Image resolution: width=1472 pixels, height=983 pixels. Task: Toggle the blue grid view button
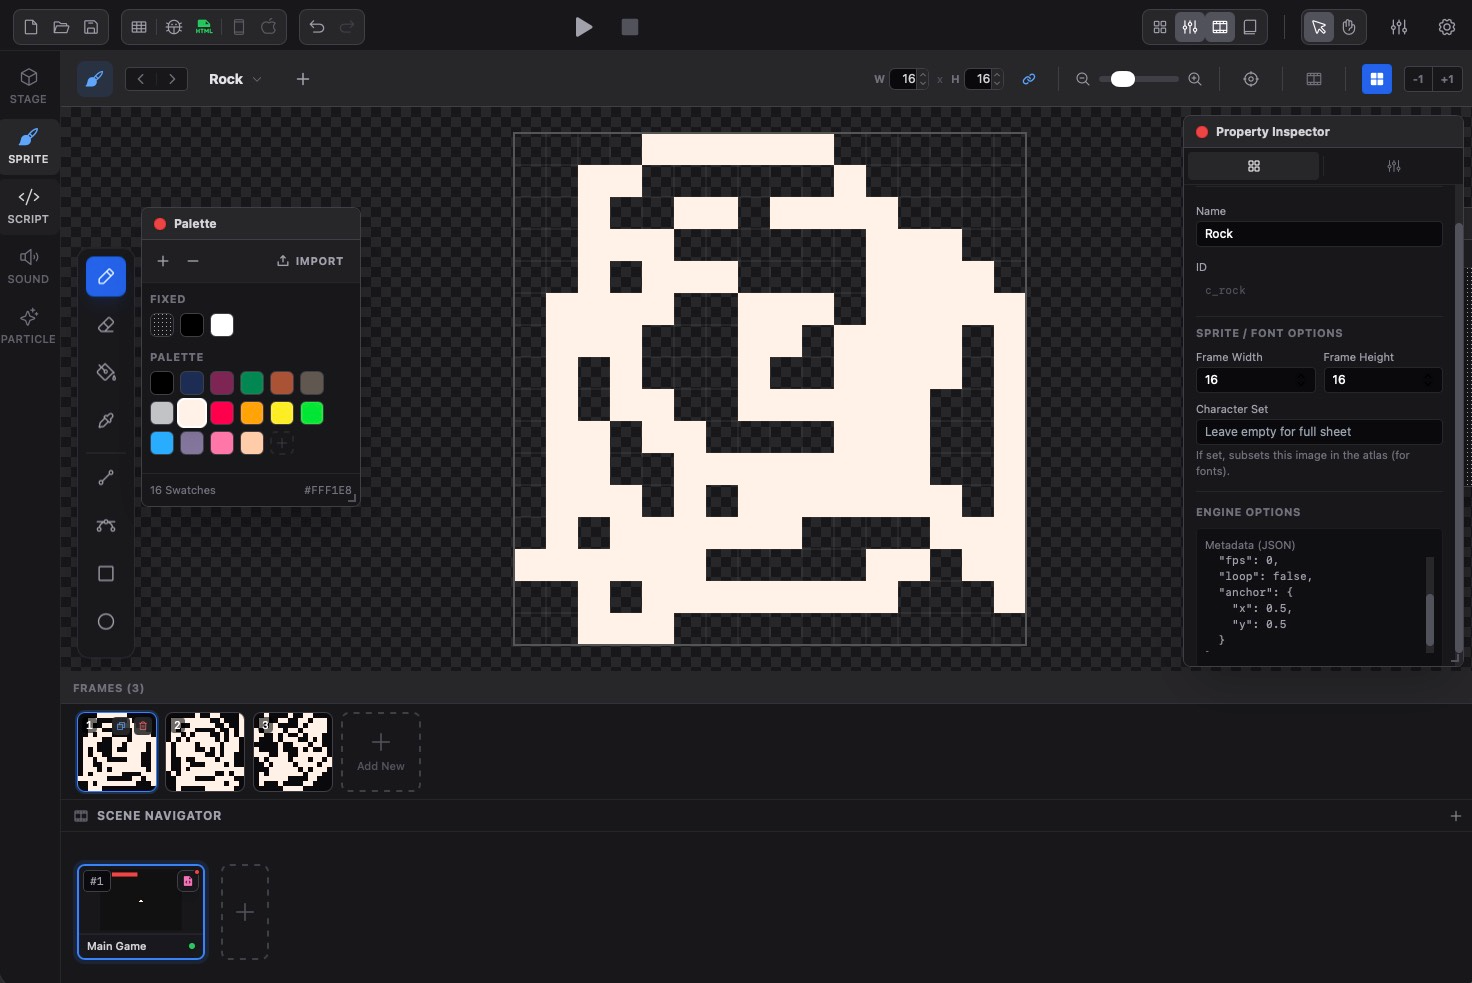(x=1377, y=79)
